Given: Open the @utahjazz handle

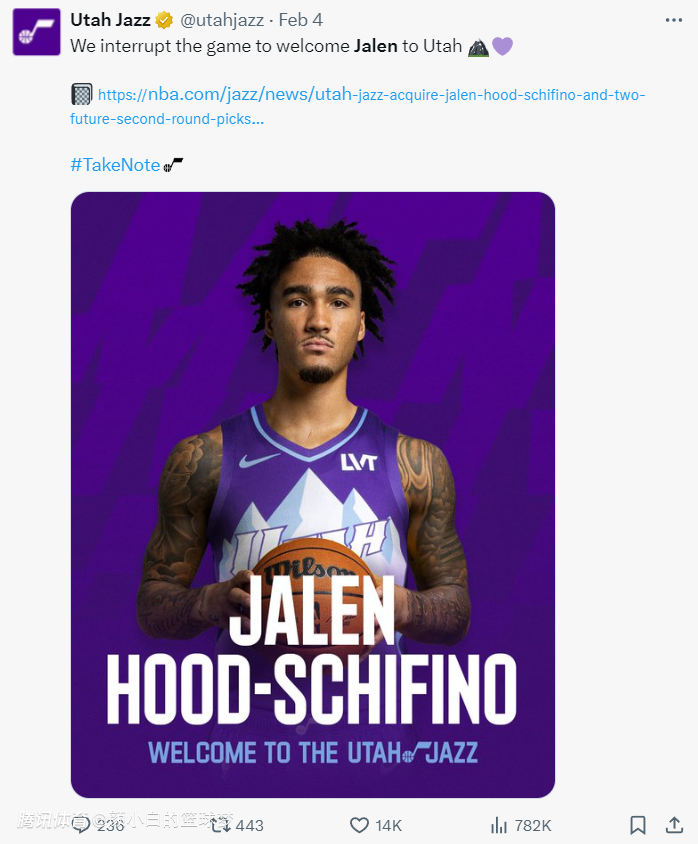Looking at the screenshot, I should [222, 20].
